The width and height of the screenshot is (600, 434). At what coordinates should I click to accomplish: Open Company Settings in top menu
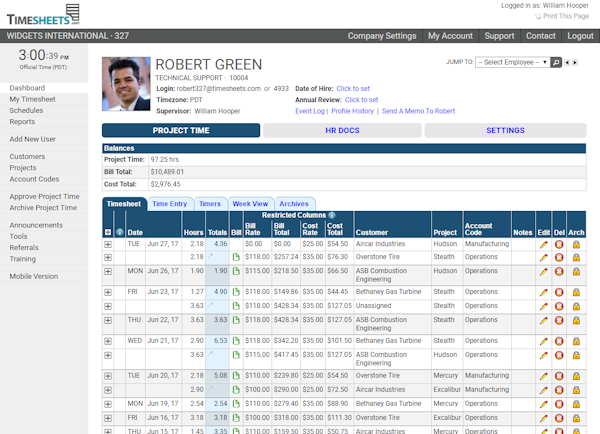[382, 36]
